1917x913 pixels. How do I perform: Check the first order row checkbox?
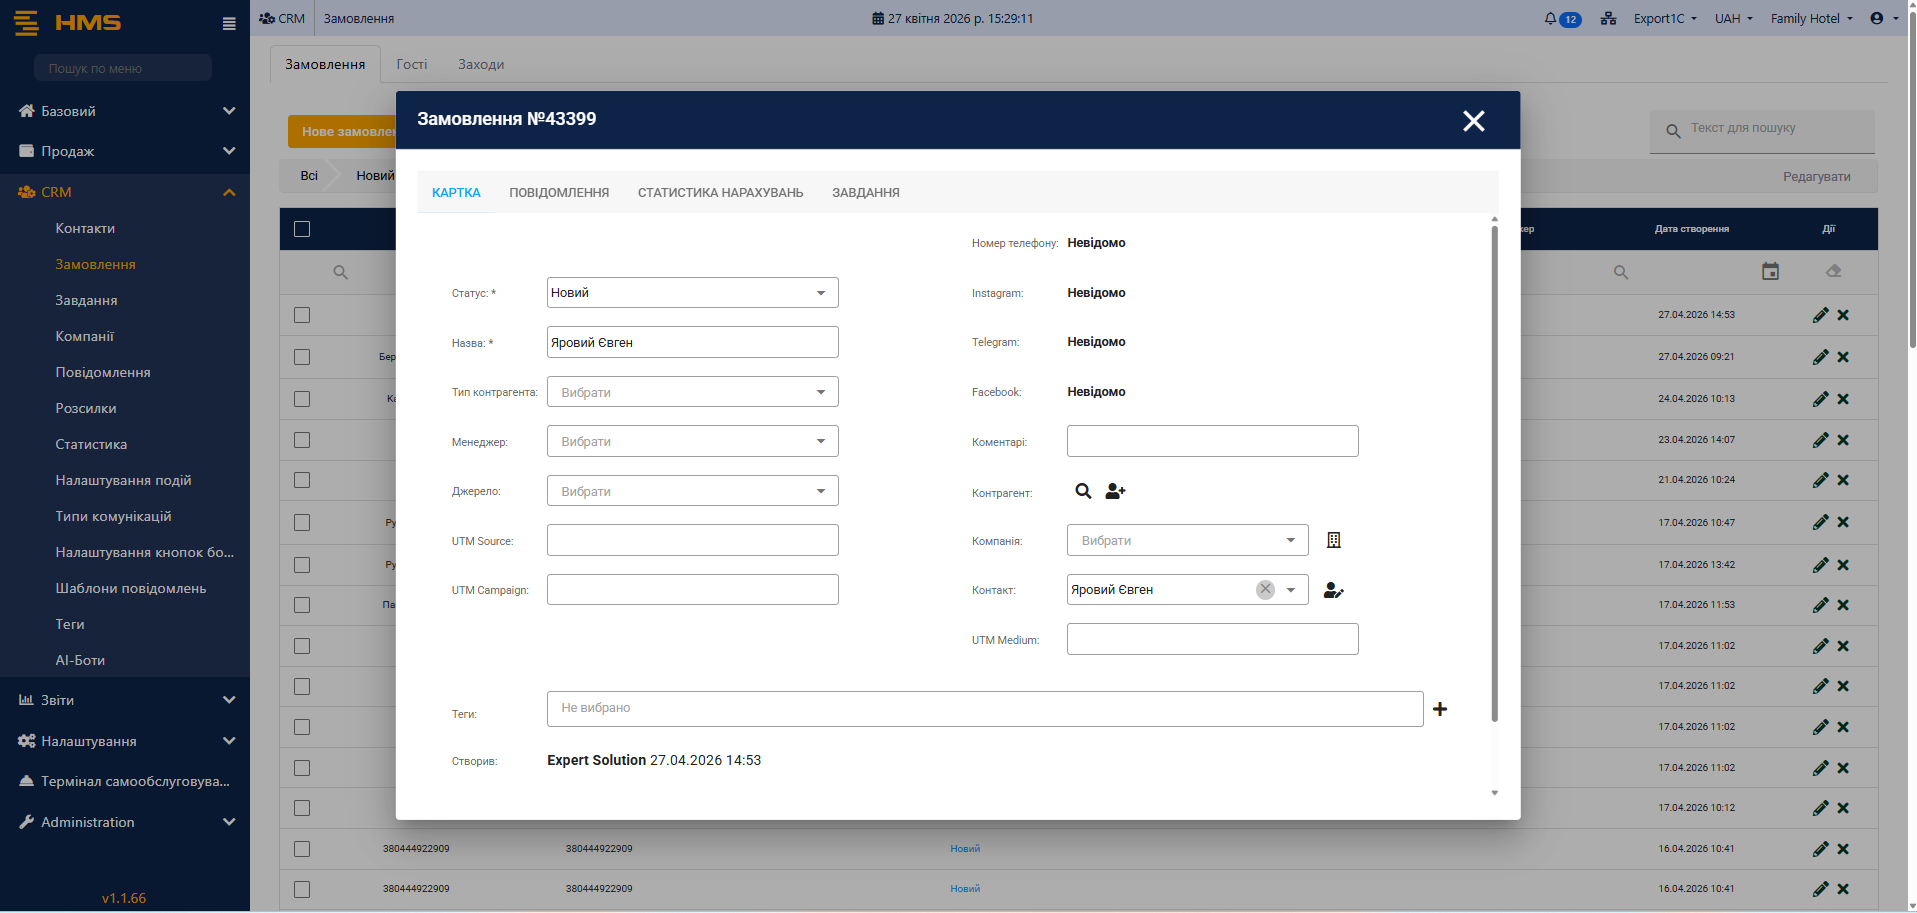[x=302, y=315]
